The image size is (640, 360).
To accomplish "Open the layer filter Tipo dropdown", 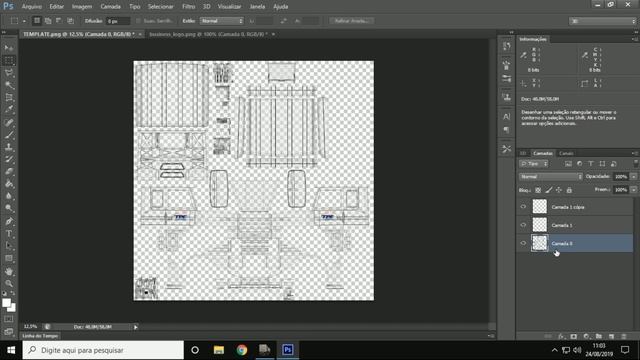I will (x=533, y=164).
